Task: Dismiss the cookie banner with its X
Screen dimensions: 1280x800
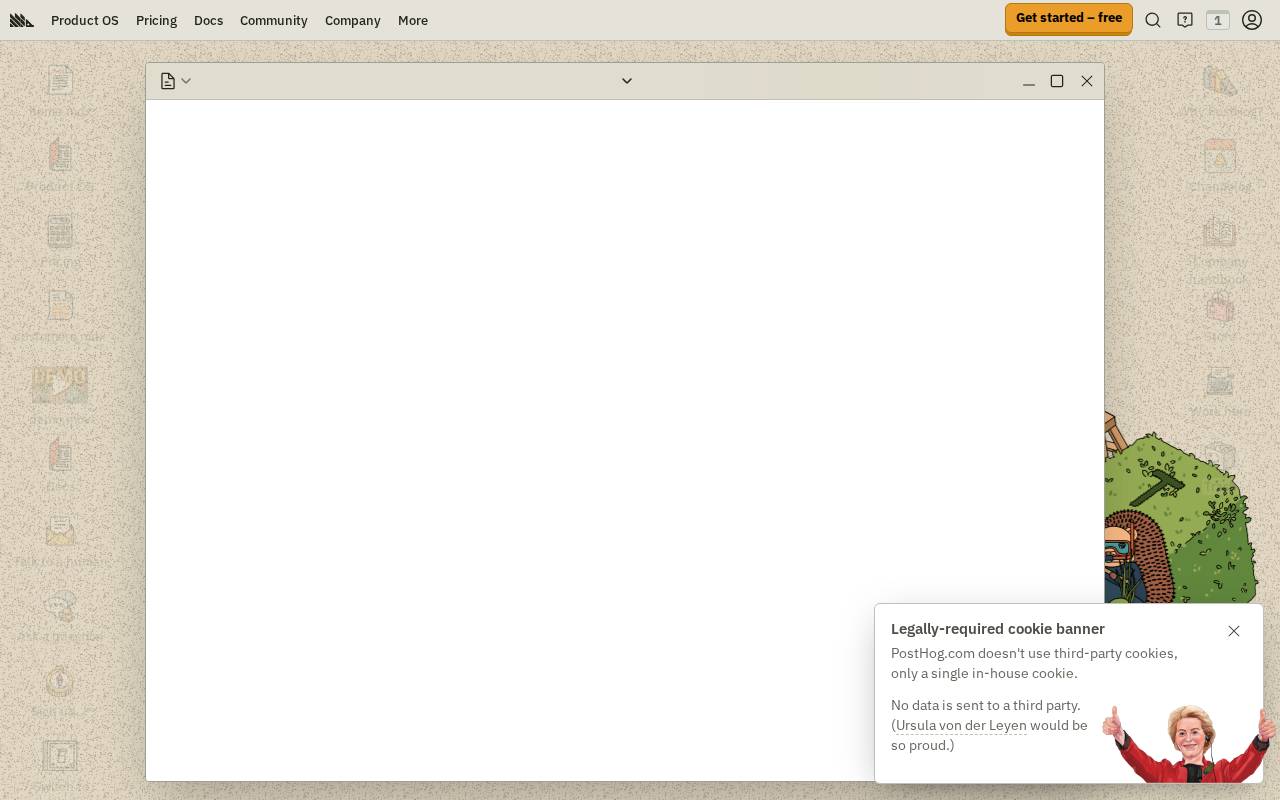Action: click(x=1234, y=631)
